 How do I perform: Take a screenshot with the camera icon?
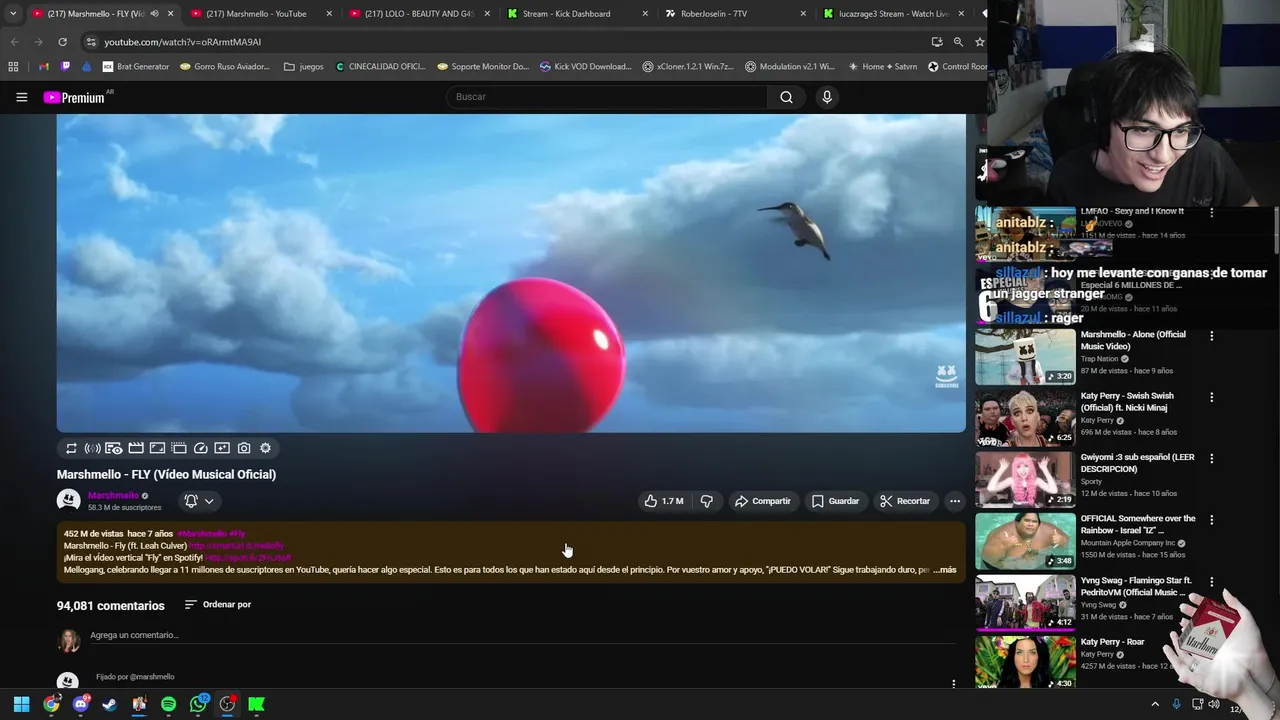click(244, 448)
